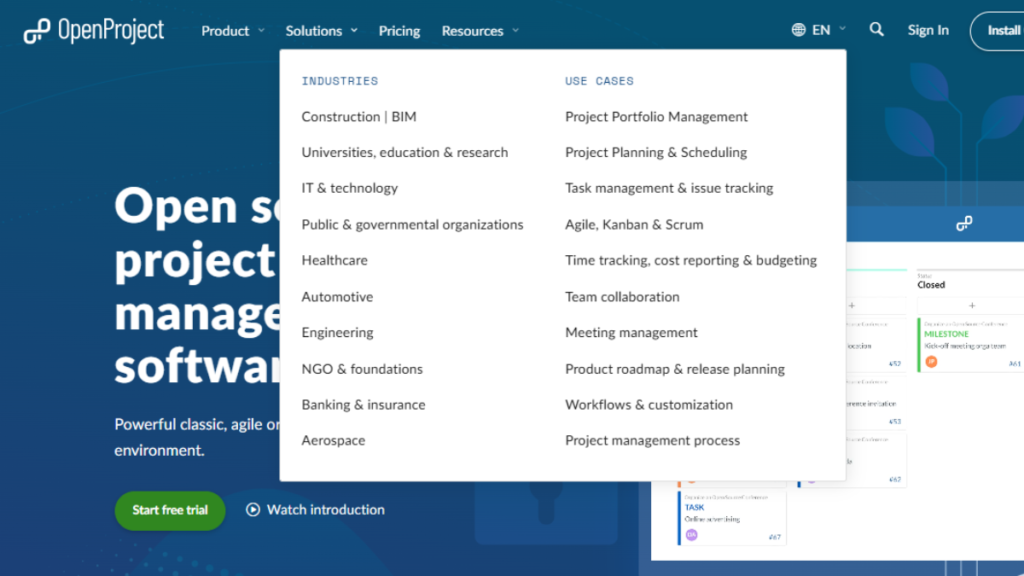Viewport: 1024px width, 576px height.
Task: Click the Solutions menu label
Action: pos(313,31)
